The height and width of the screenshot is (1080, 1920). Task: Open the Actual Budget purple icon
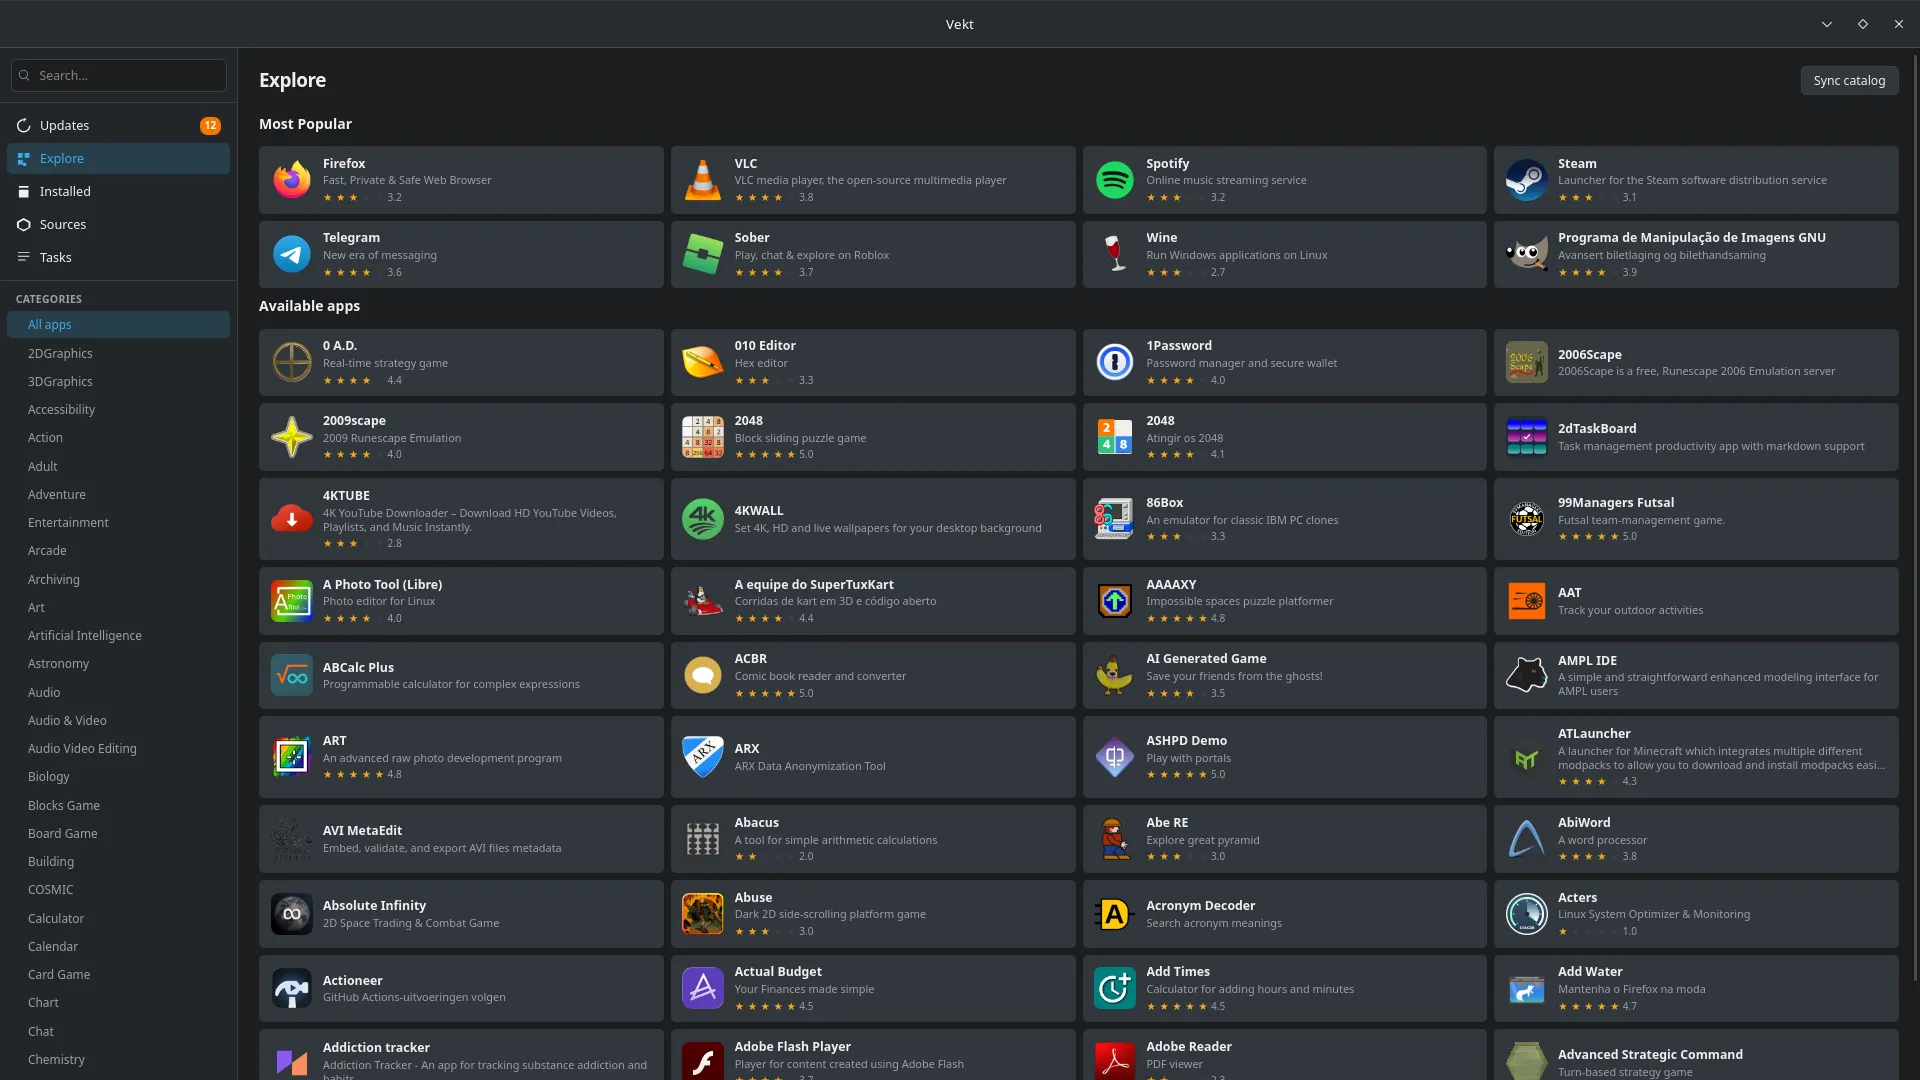(703, 988)
